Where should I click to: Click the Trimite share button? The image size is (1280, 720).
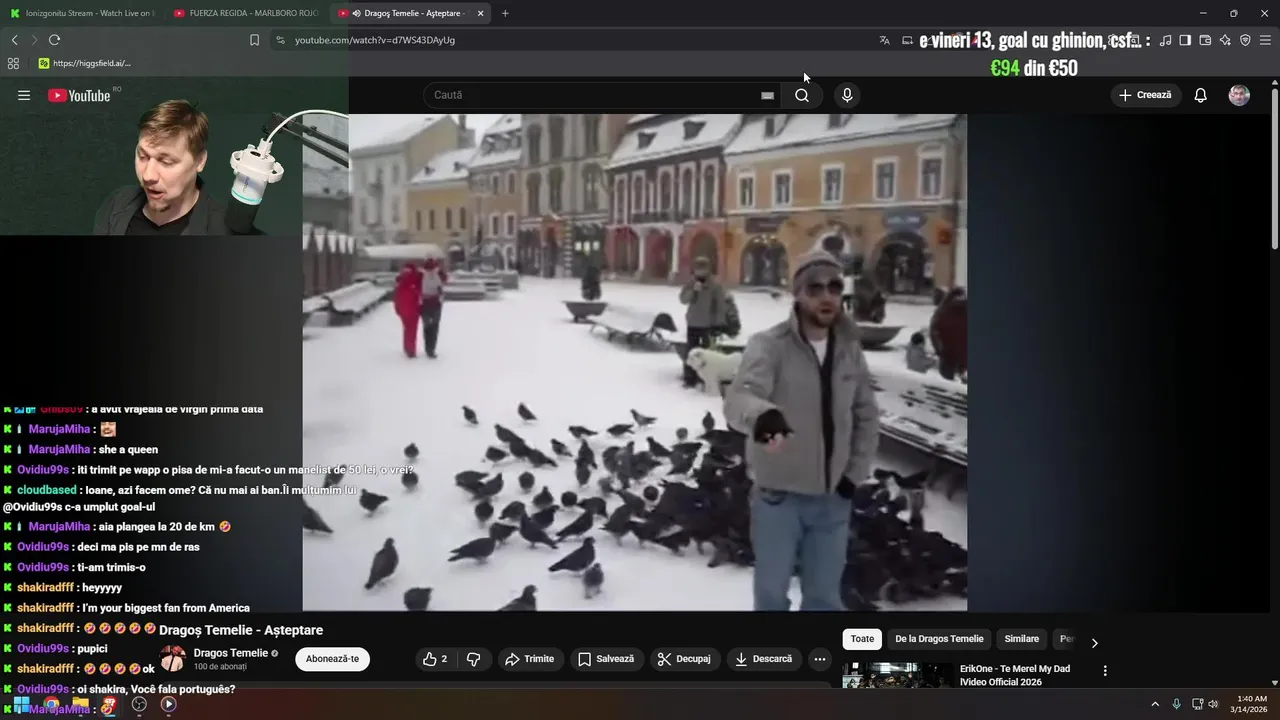[x=529, y=659]
